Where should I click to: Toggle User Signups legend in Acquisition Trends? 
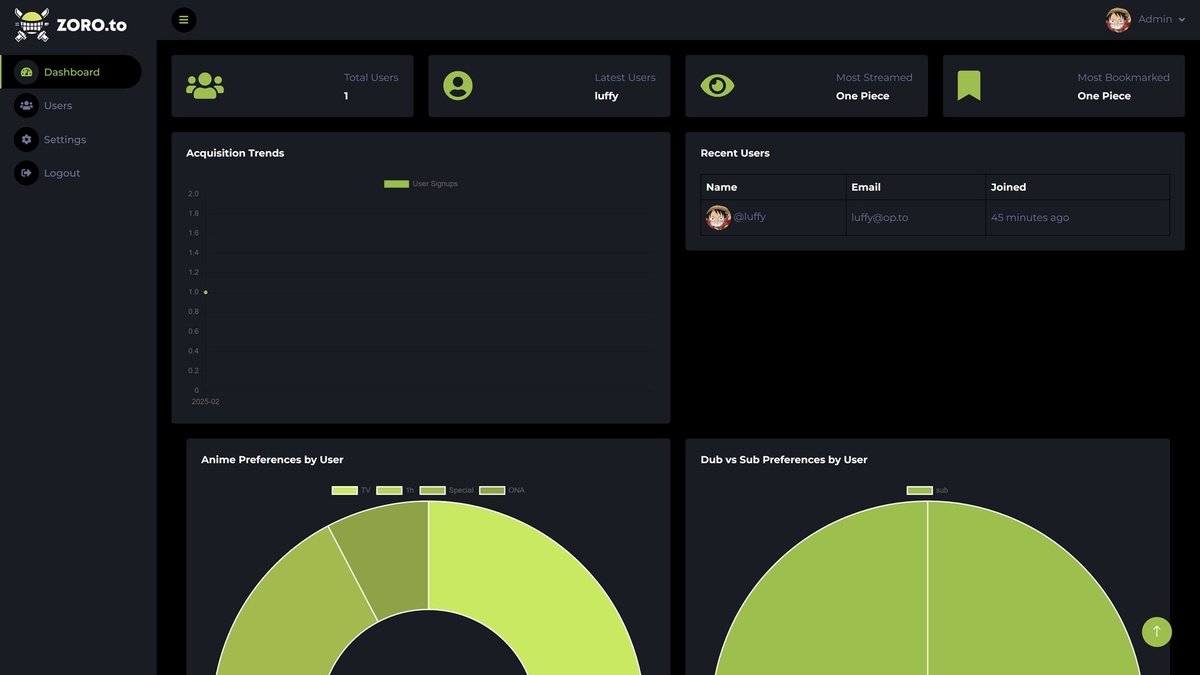[421, 184]
